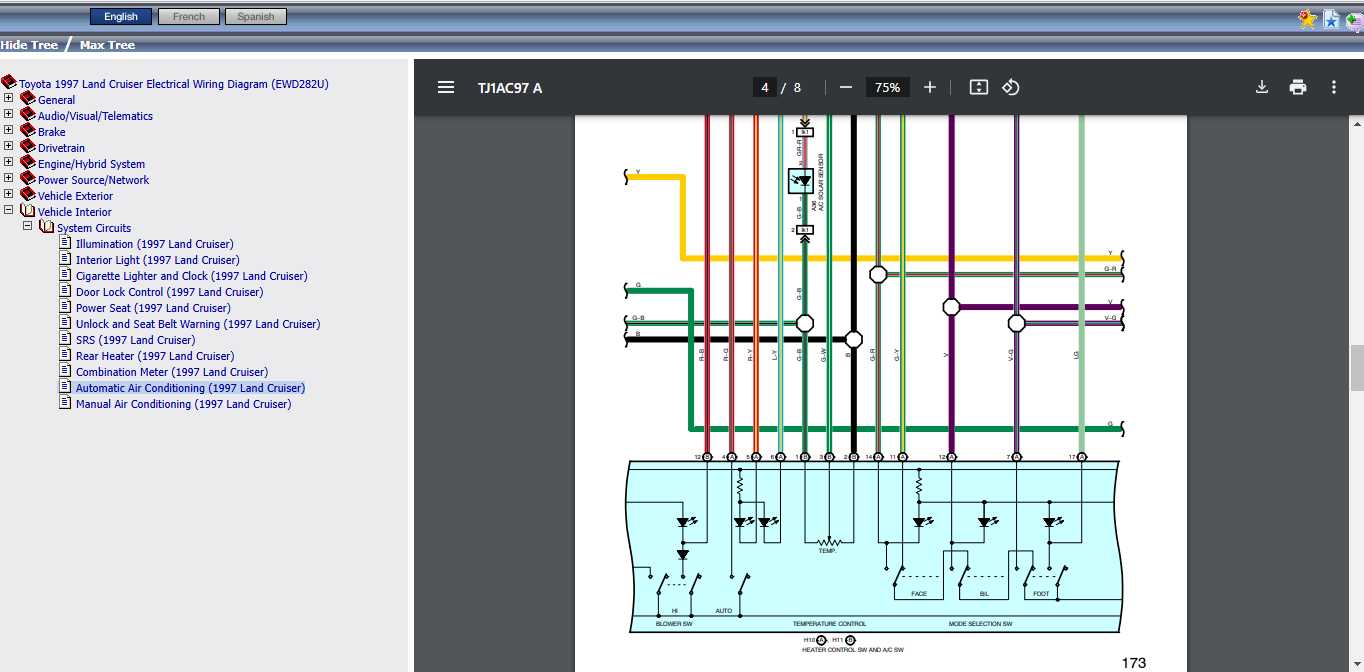This screenshot has height=672, width=1364.
Task: Switch language to English
Action: click(121, 16)
